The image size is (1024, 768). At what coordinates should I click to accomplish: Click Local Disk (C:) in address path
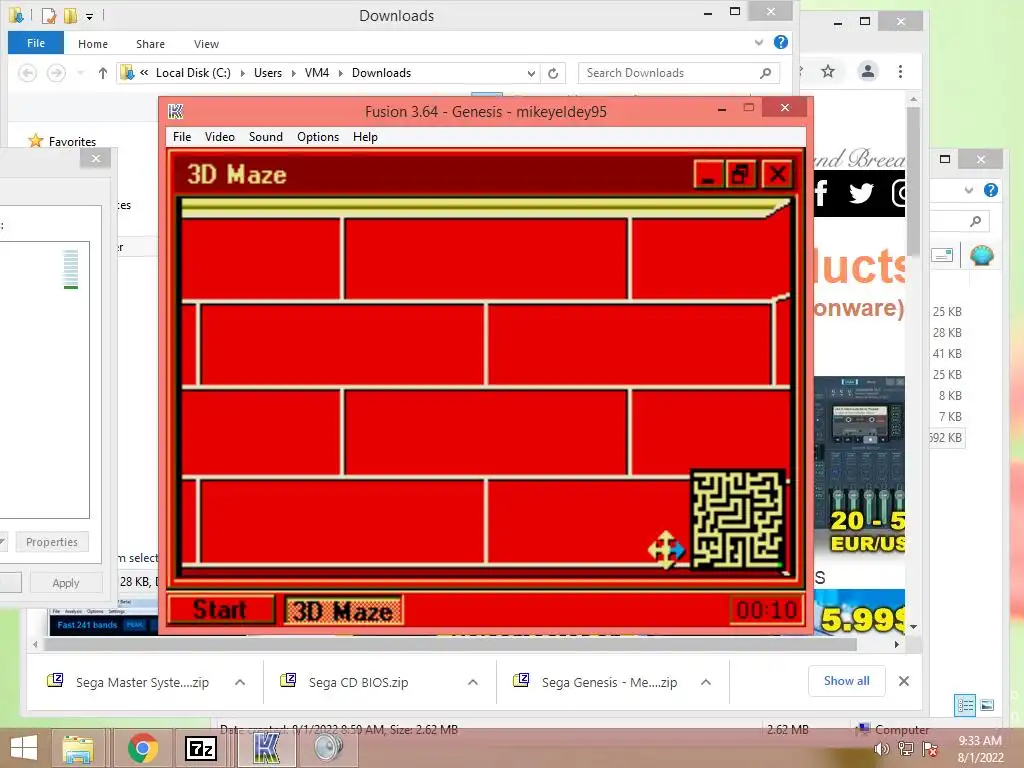[193, 72]
